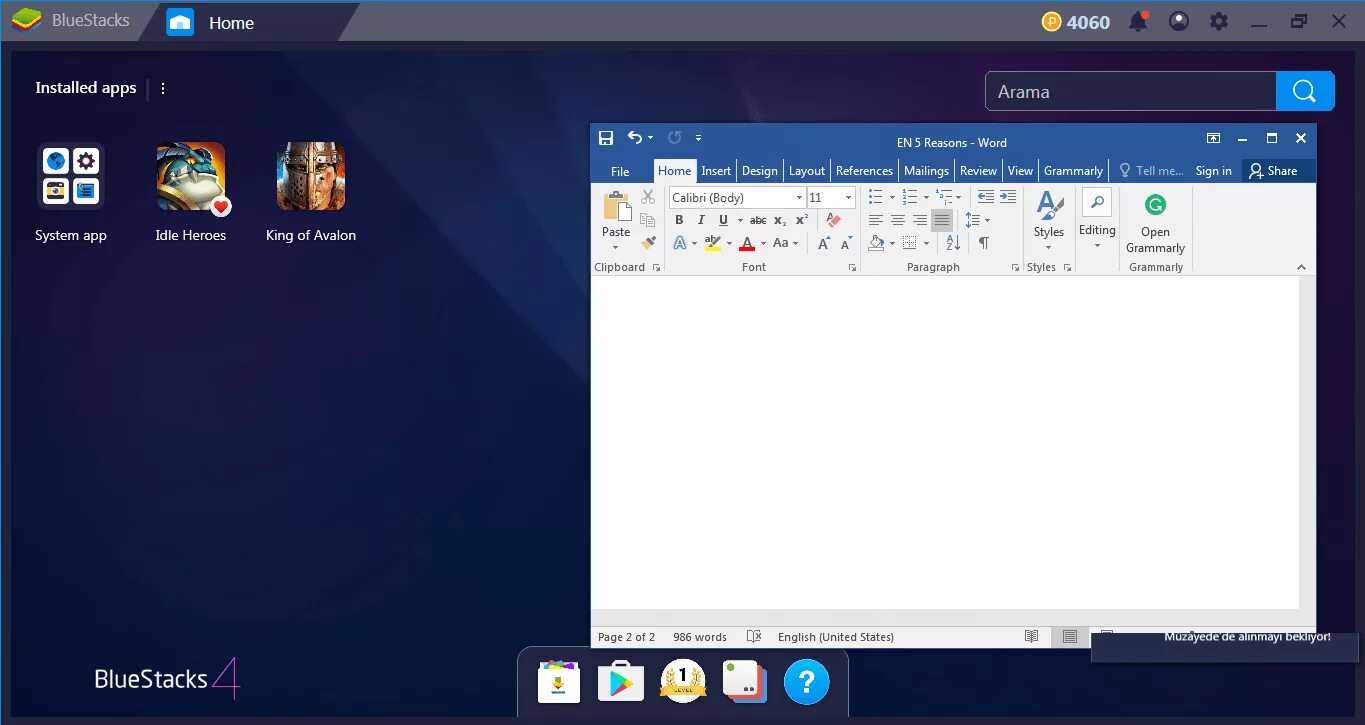Sort paragraphs A to Z in Word
This screenshot has height=725, width=1365.
tap(953, 243)
